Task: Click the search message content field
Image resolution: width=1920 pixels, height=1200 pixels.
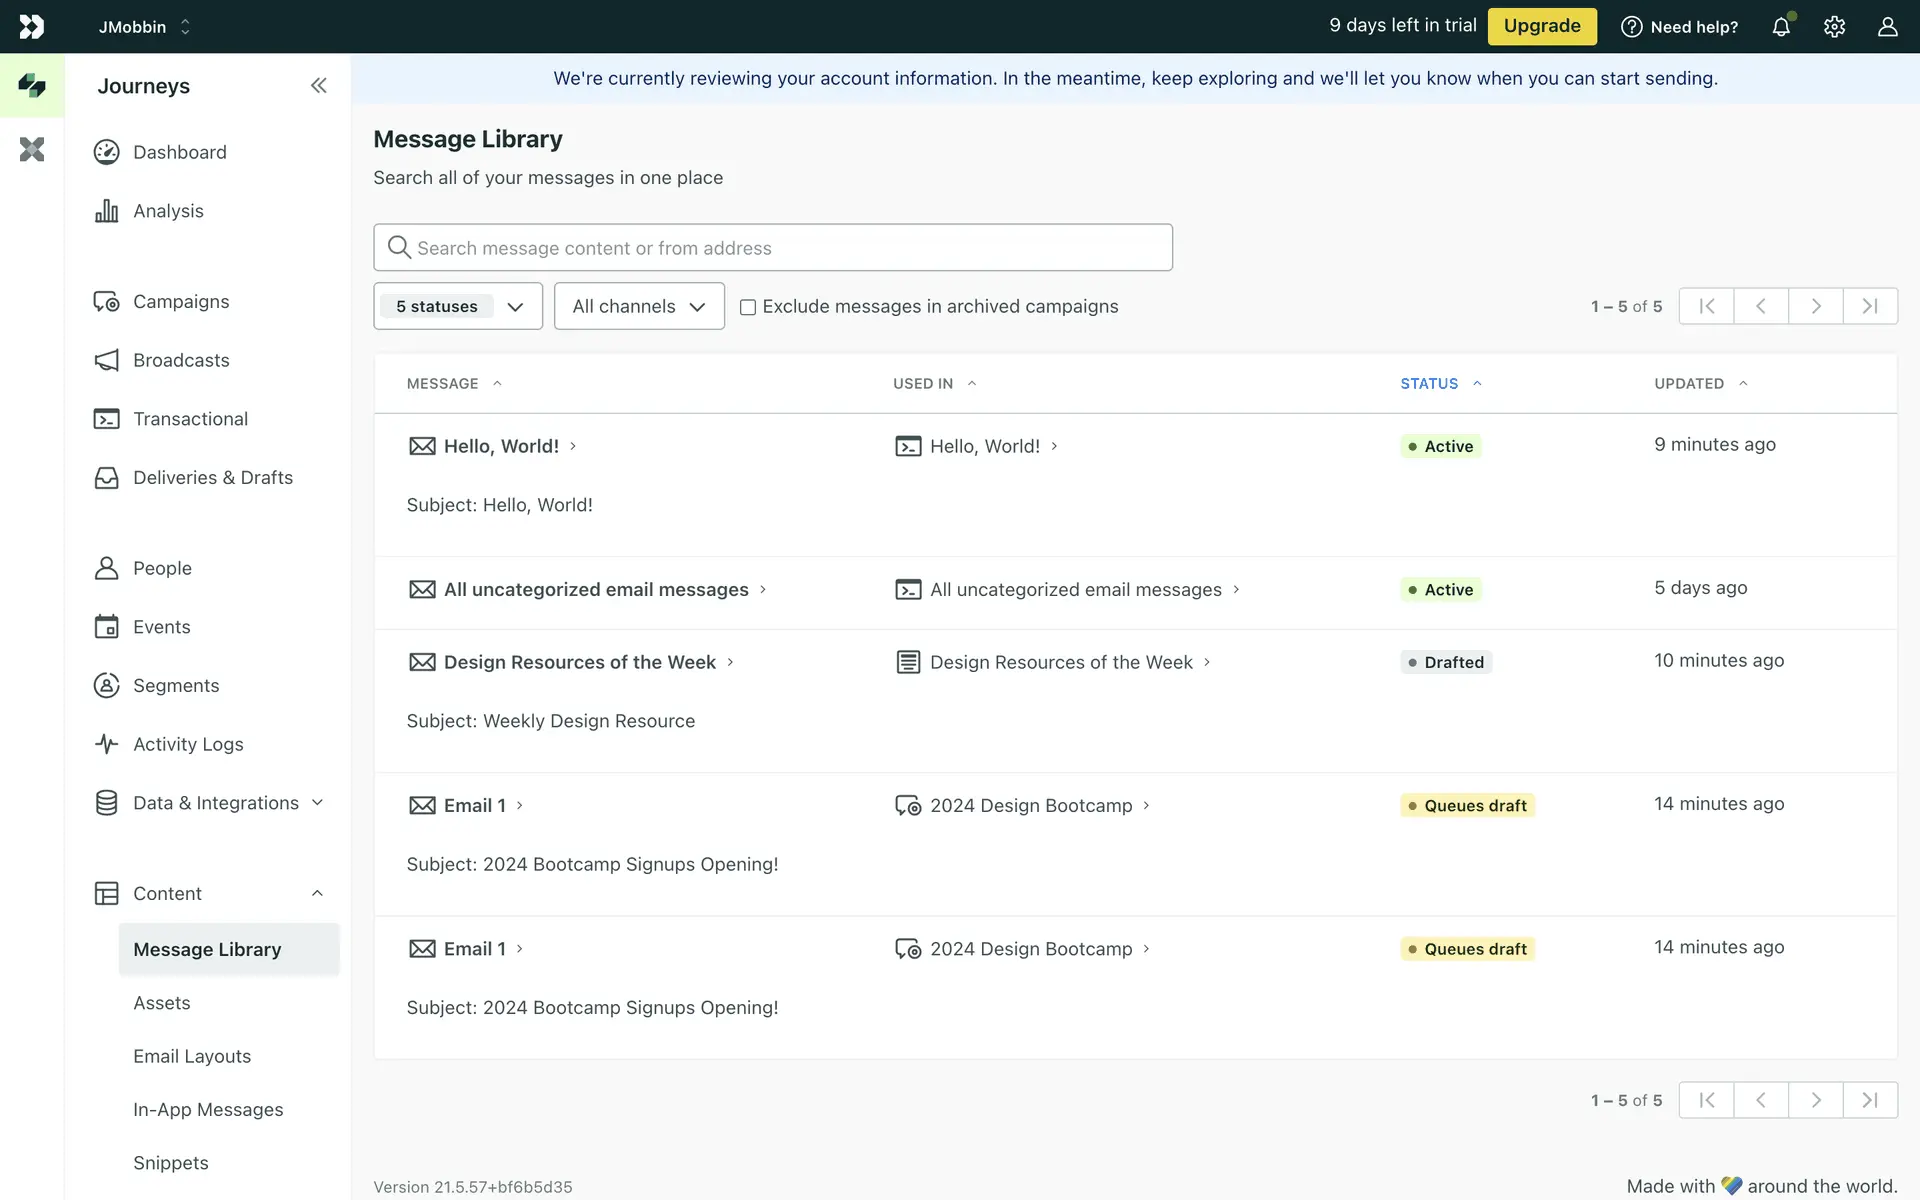Action: (x=772, y=248)
